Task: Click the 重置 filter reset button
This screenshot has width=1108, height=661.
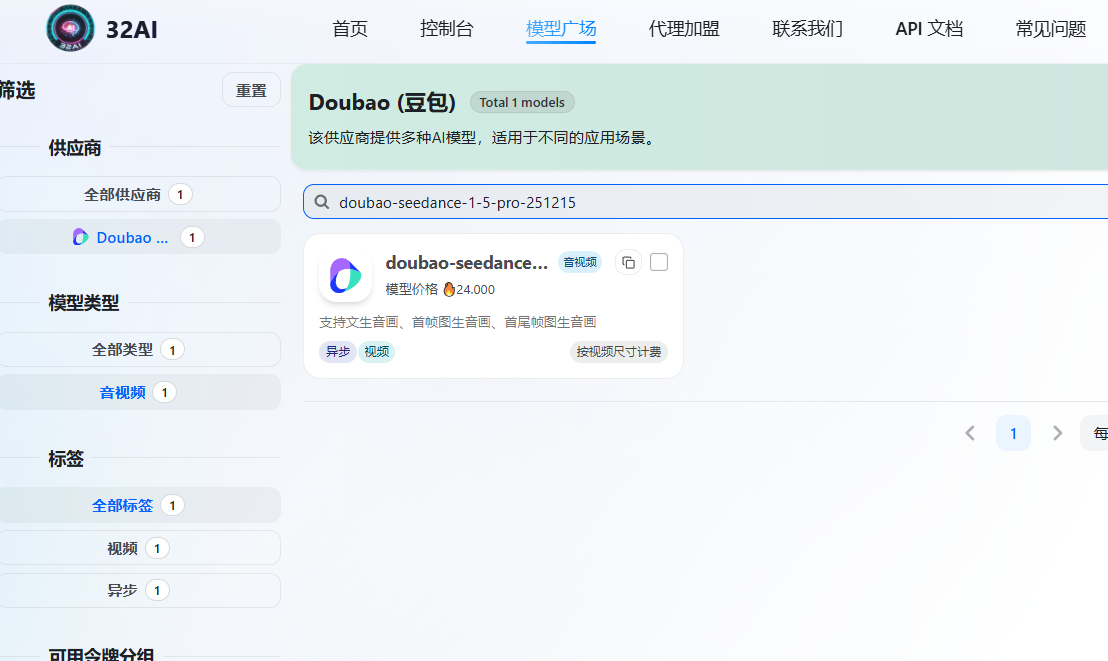Action: (x=252, y=90)
